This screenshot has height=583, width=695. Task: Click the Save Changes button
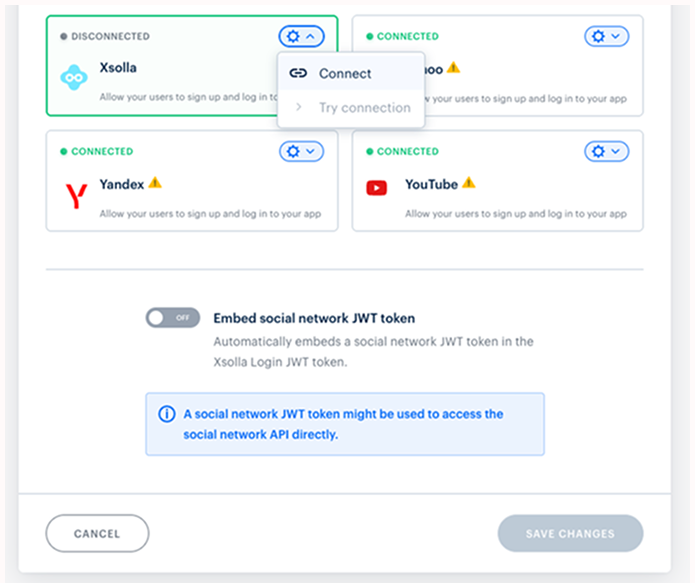[x=570, y=533]
